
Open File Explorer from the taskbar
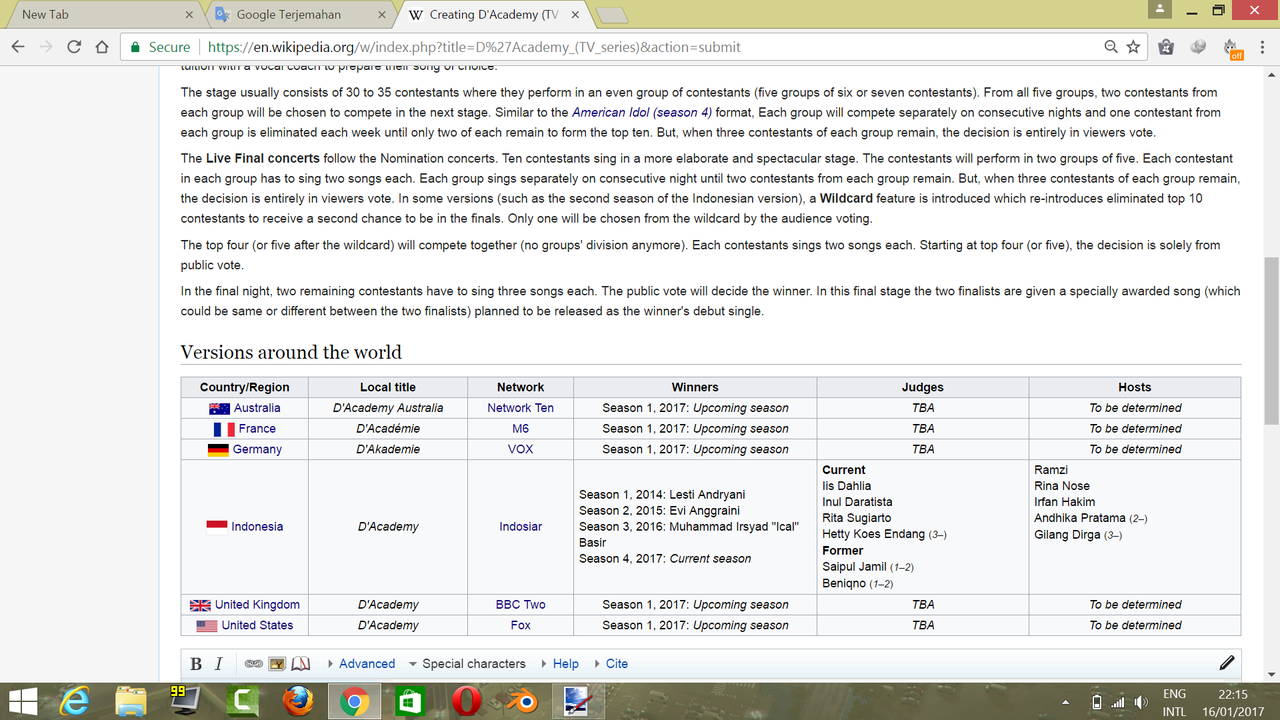point(130,700)
